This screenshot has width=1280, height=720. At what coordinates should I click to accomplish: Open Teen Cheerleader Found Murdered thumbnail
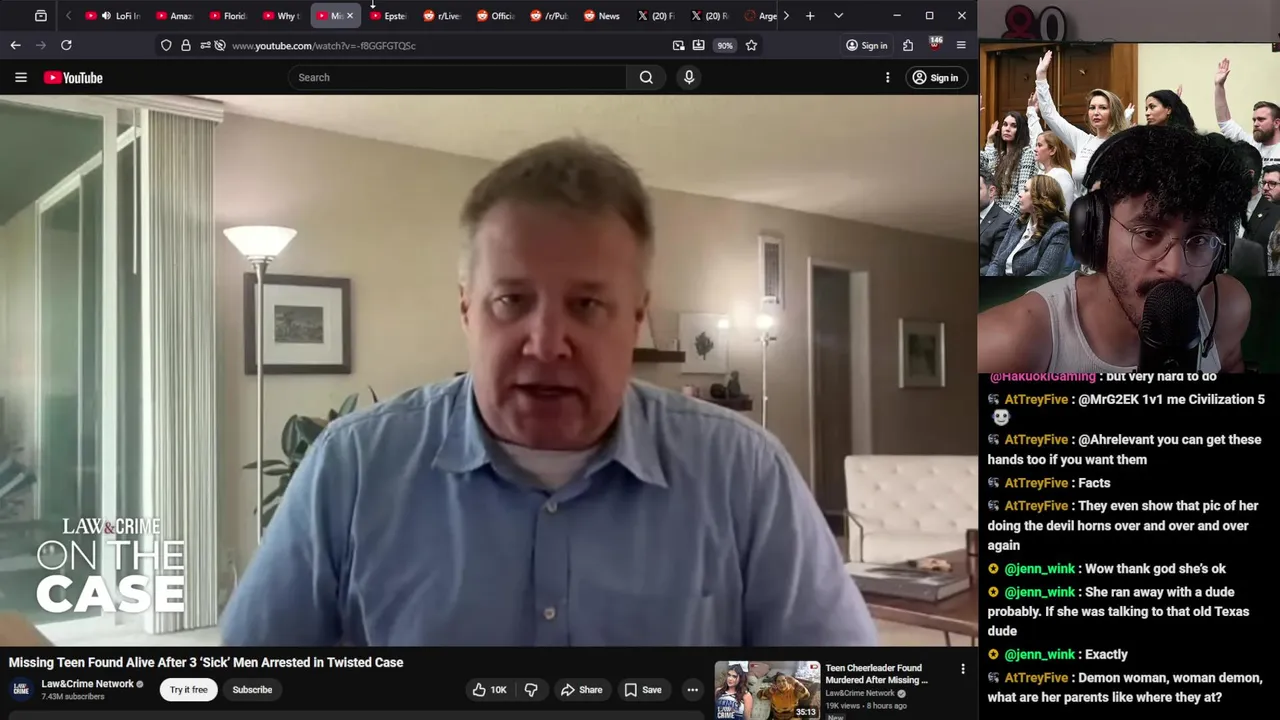coord(767,690)
